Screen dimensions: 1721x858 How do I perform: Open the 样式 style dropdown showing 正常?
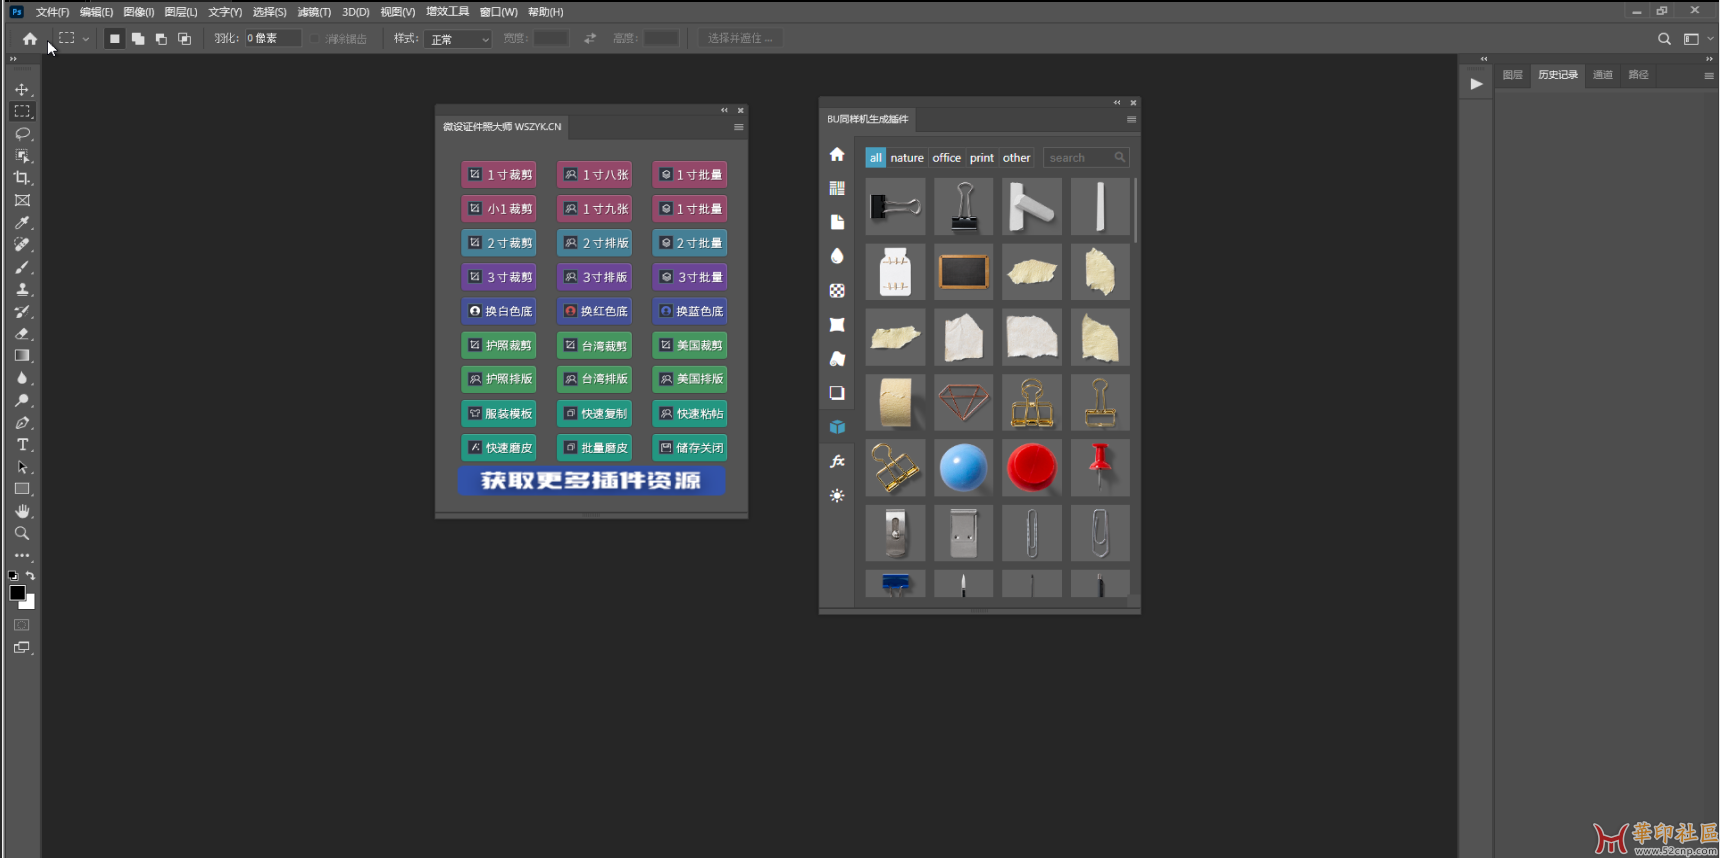(x=459, y=39)
